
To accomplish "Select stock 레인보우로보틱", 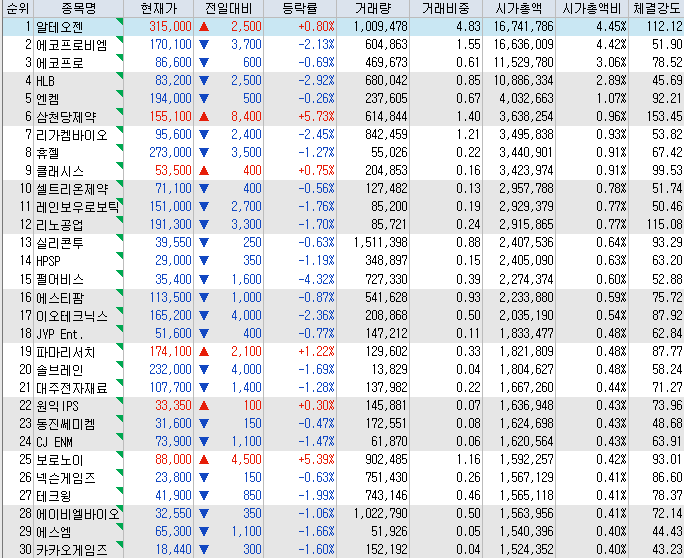I will point(78,207).
